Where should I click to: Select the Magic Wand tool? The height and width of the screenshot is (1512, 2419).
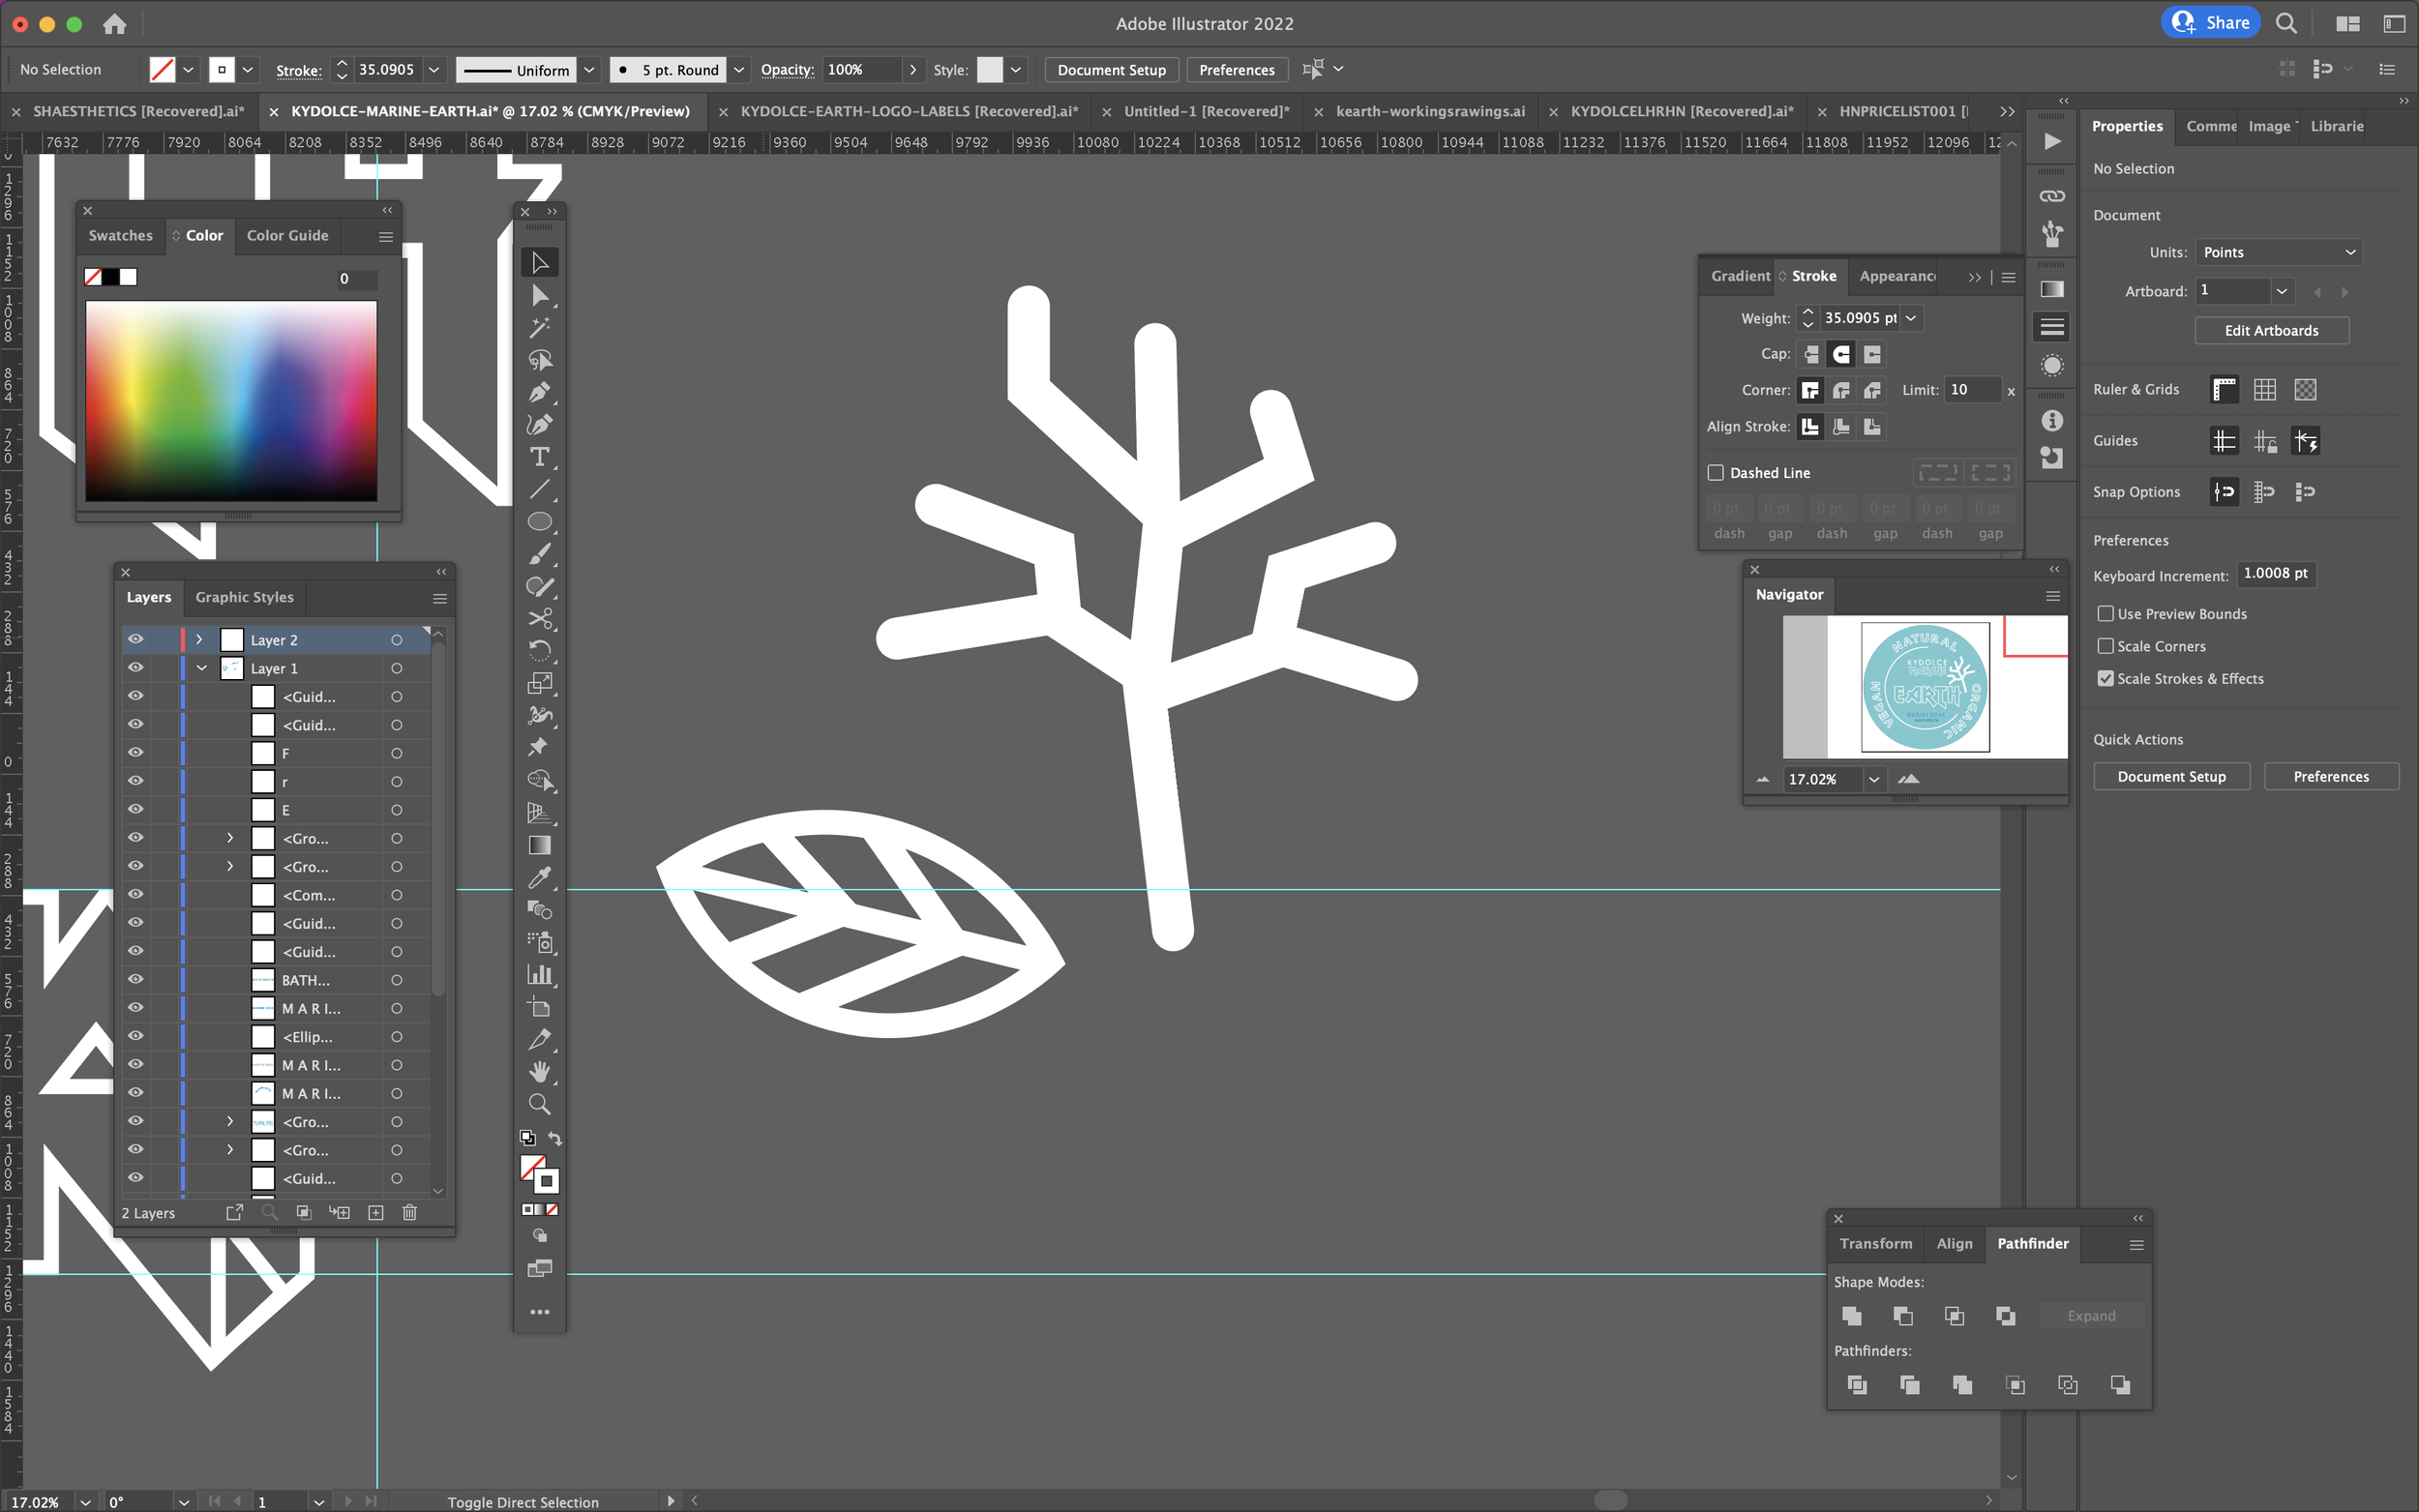[x=539, y=328]
